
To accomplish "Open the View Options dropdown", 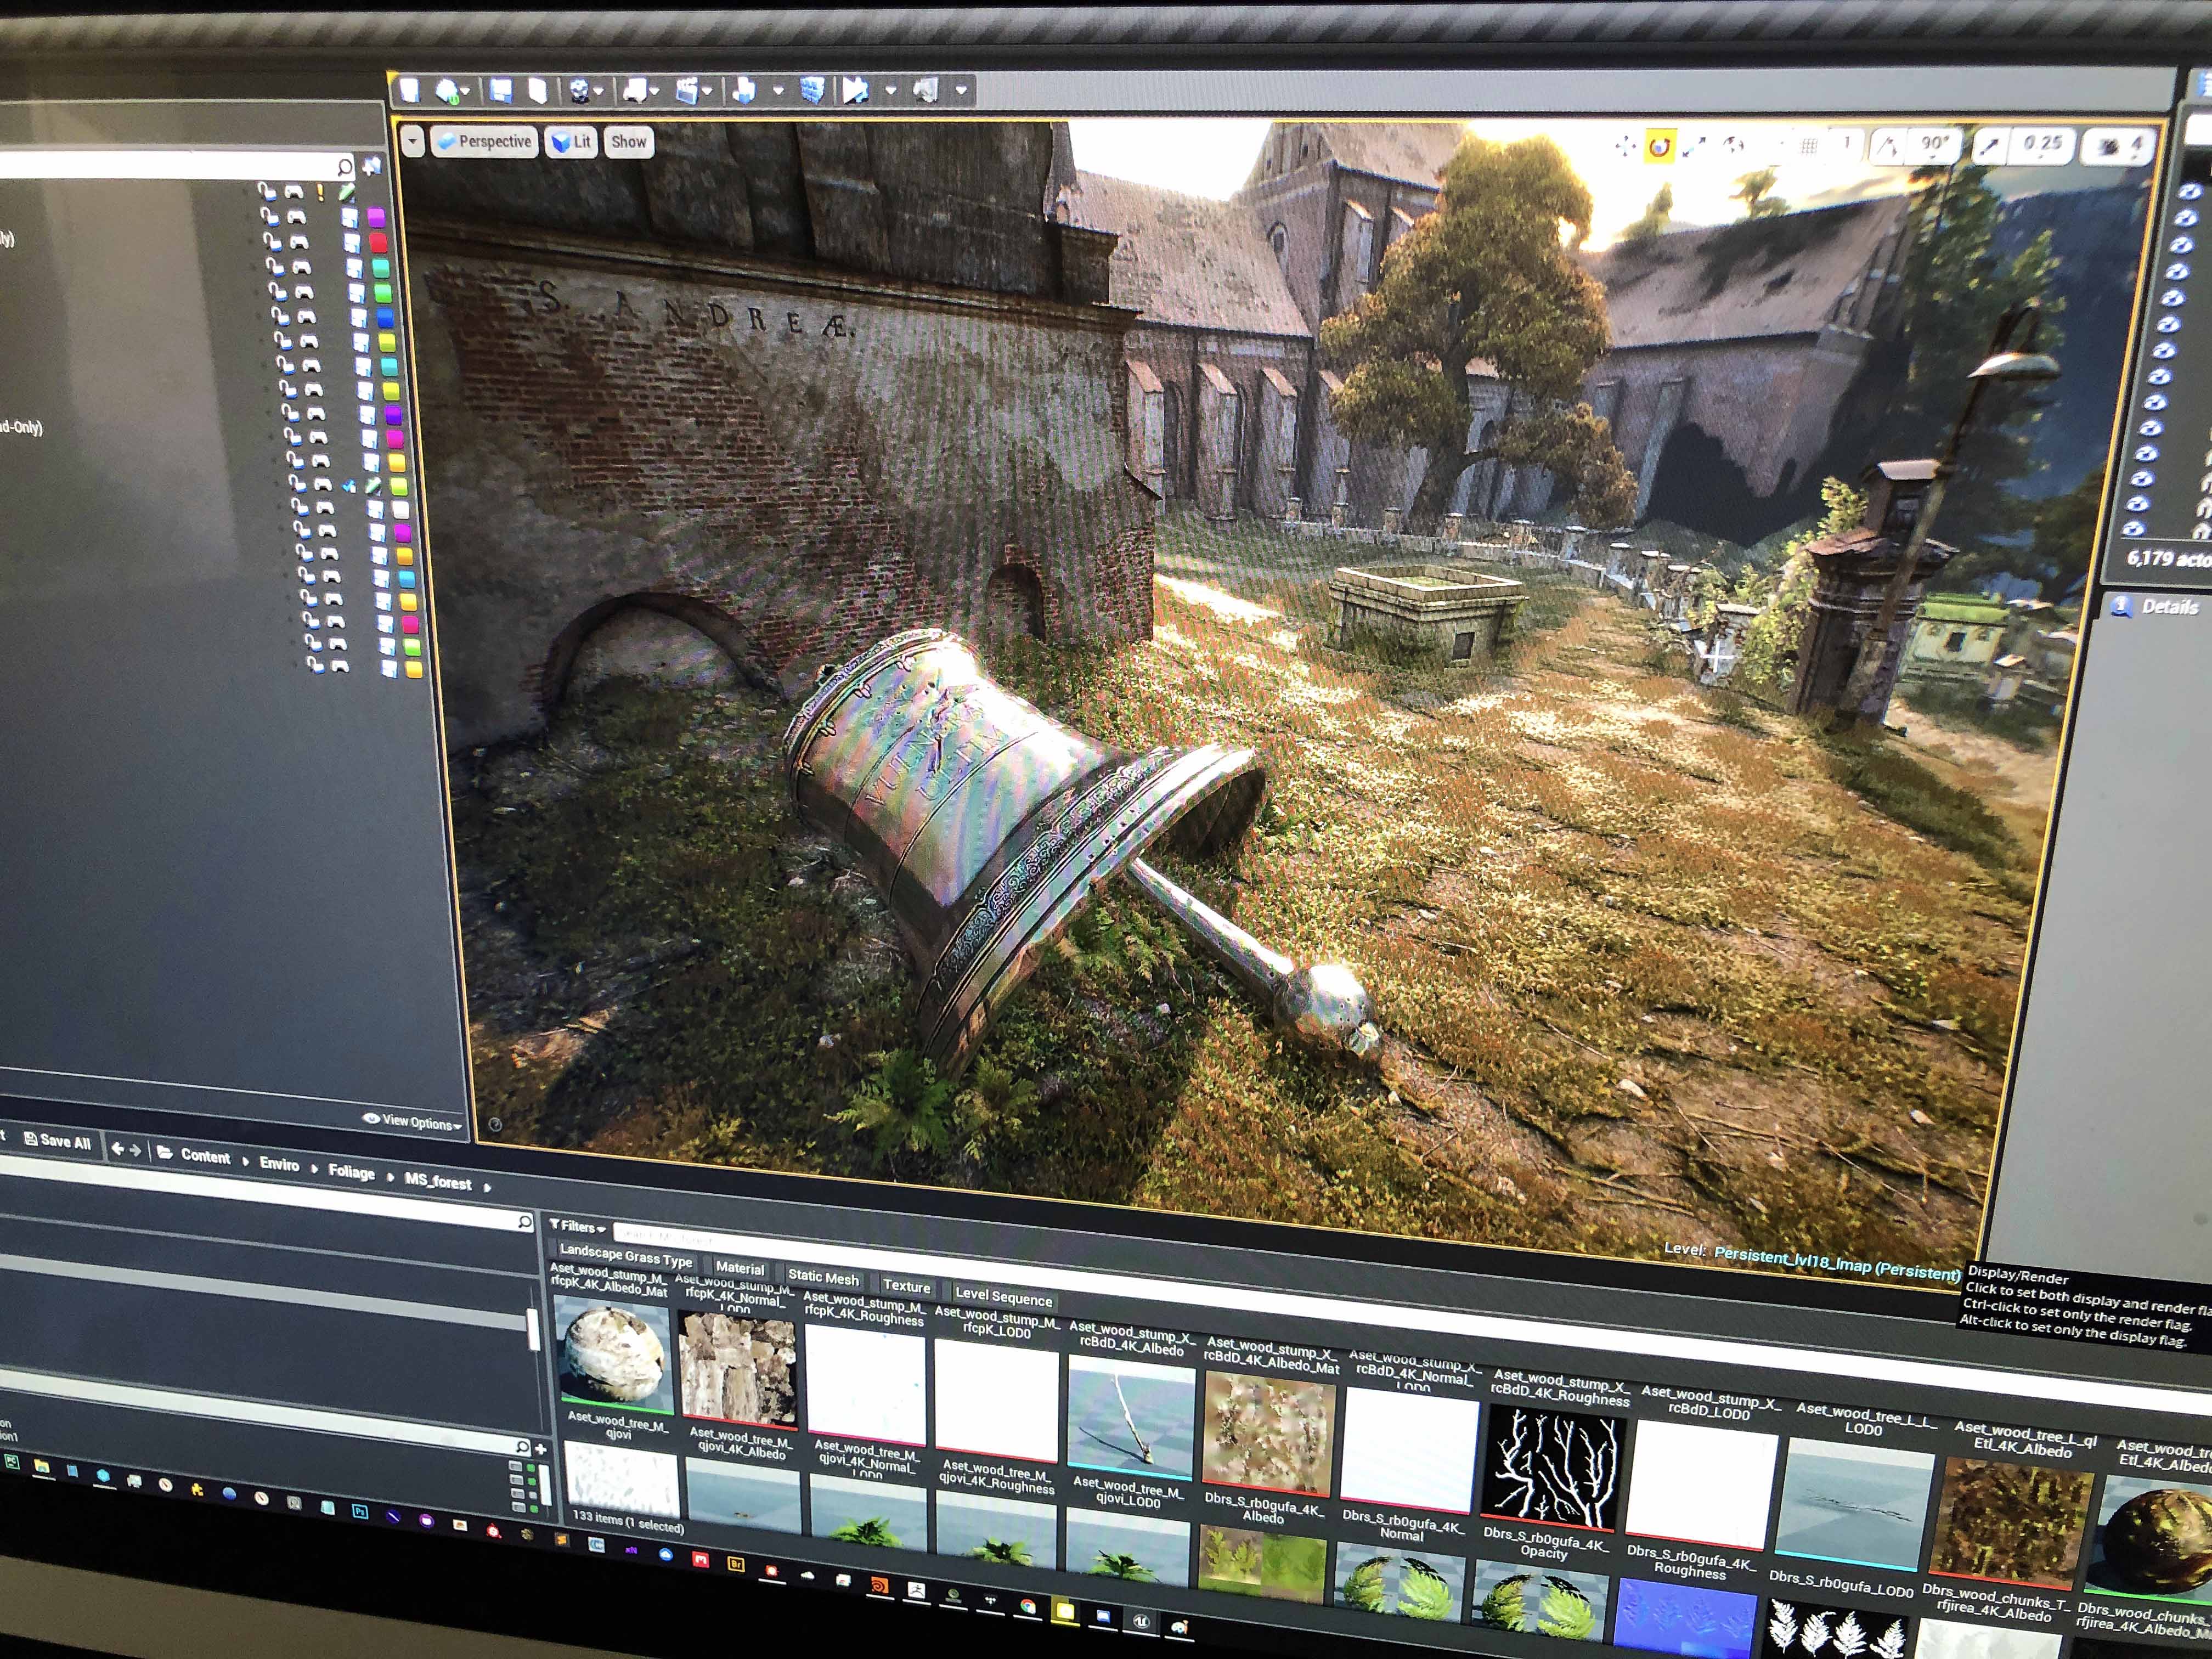I will (415, 1122).
